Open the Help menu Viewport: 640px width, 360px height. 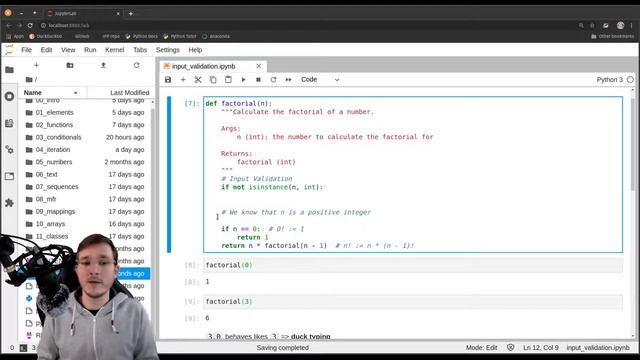coord(195,50)
